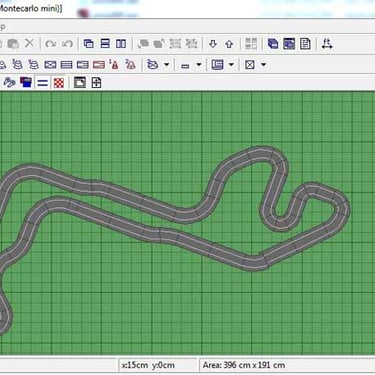Screen dimensions: 375x375
Task: Expand the dropdown arrow beside track shape icon
Action: [x=167, y=64]
